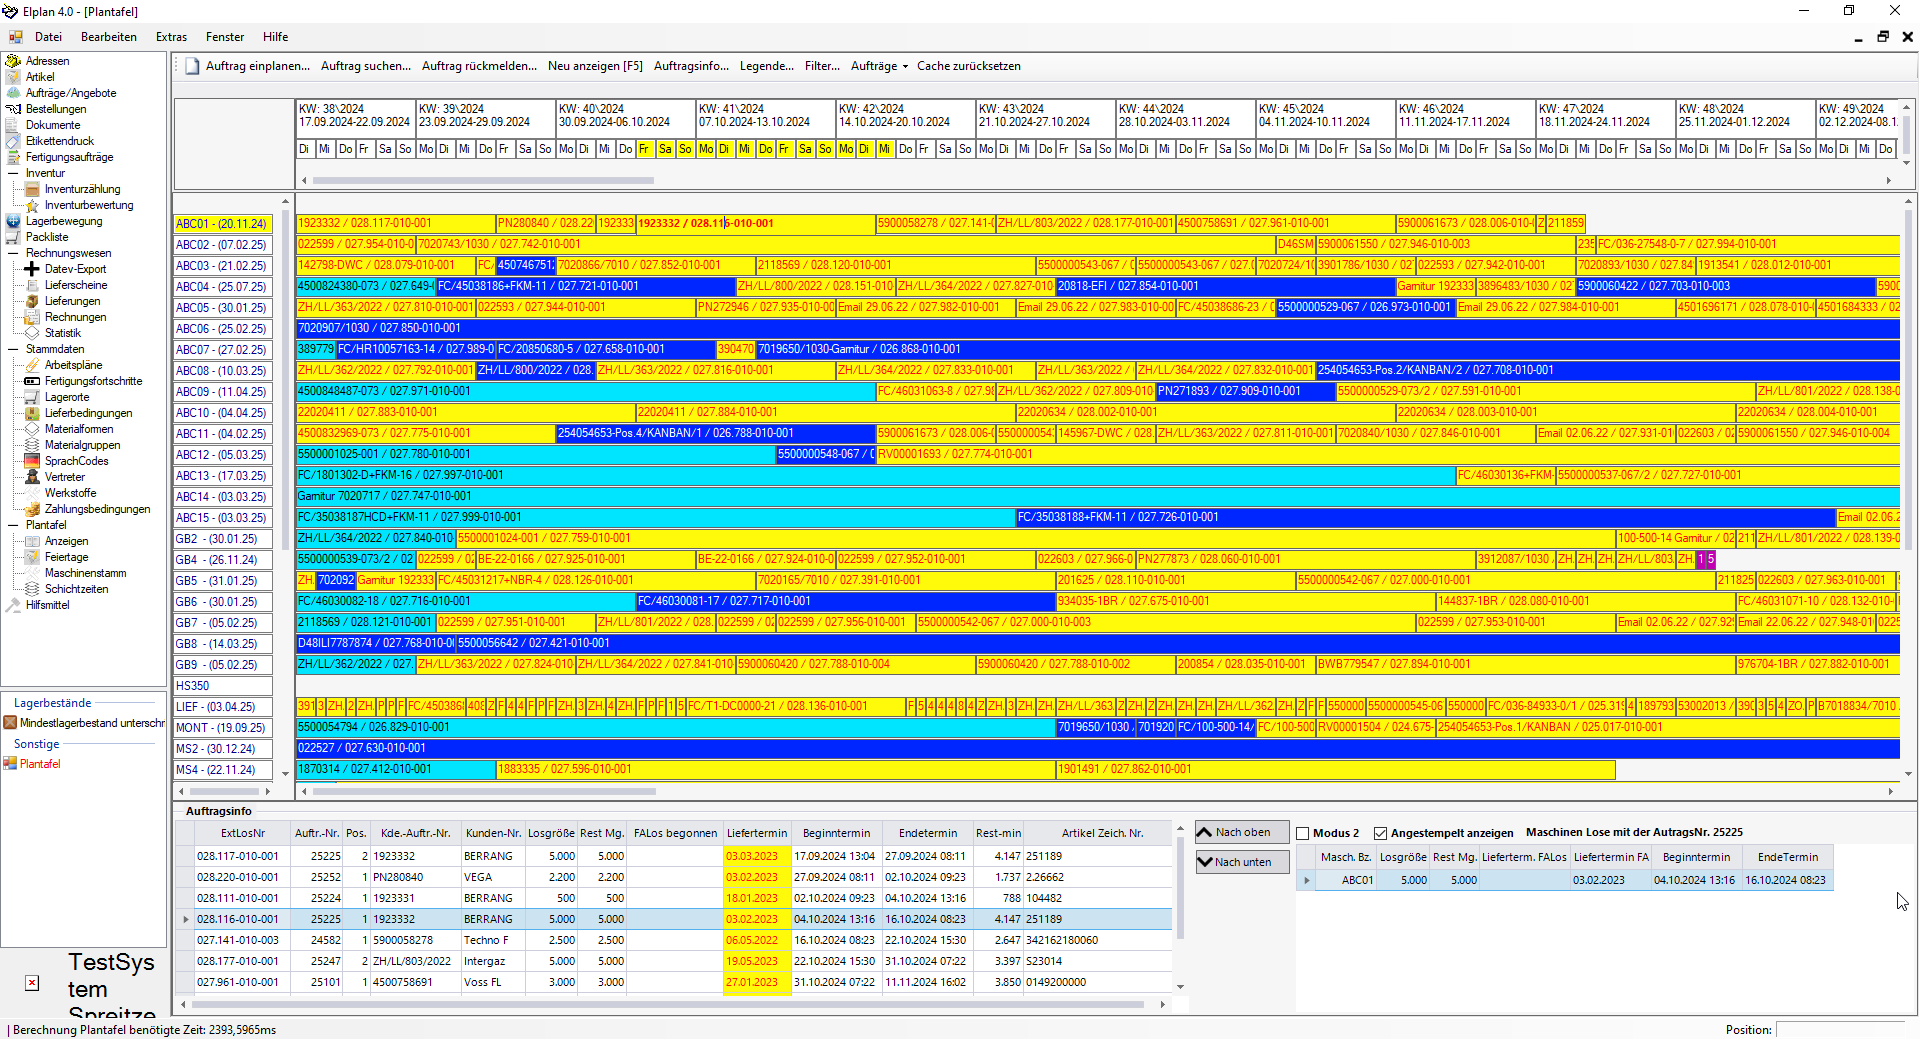The image size is (1920, 1039).
Task: Open Lagerbewegung module
Action: tap(64, 221)
